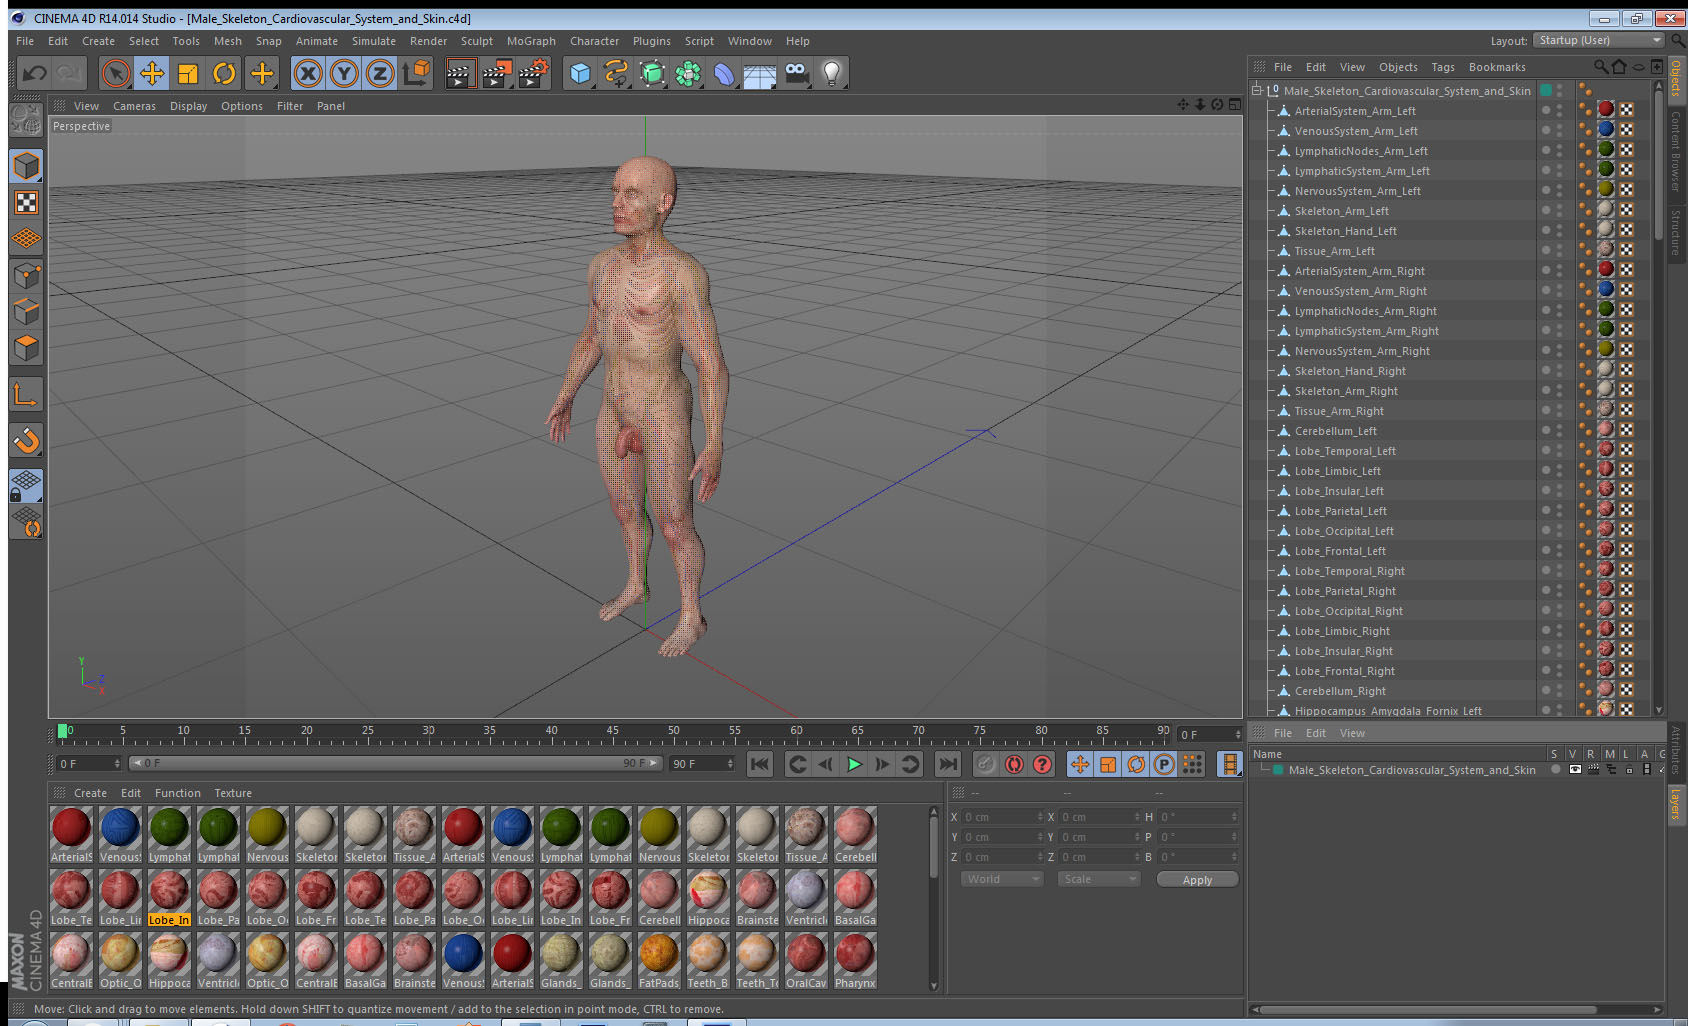The image size is (1688, 1026).
Task: Toggle Parameter keyframe recording icon
Action: [x=1164, y=764]
